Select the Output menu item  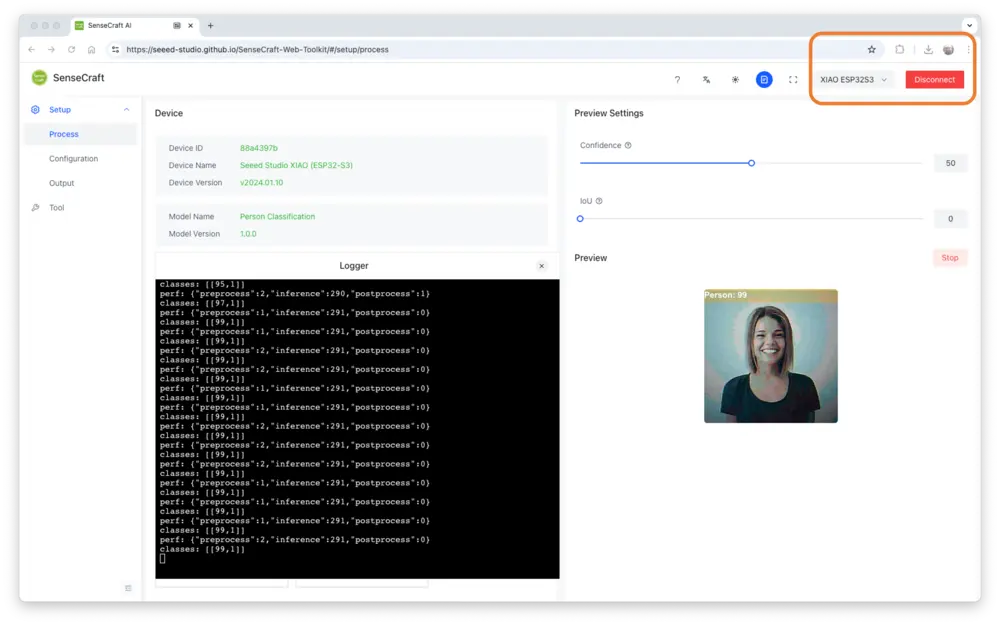(62, 183)
